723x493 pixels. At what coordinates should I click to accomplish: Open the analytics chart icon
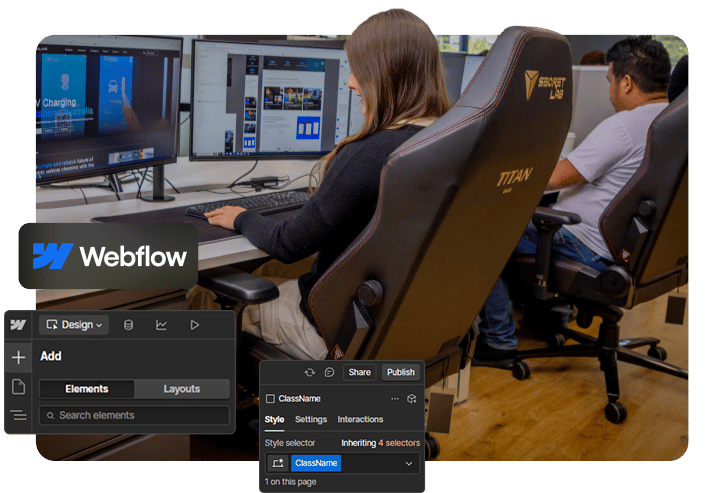pos(161,325)
